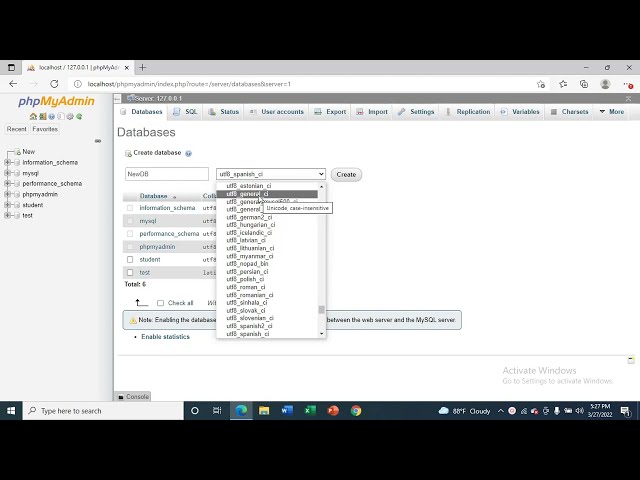640x480 pixels.
Task: Open browser favorites list icon
Action: coord(563,84)
